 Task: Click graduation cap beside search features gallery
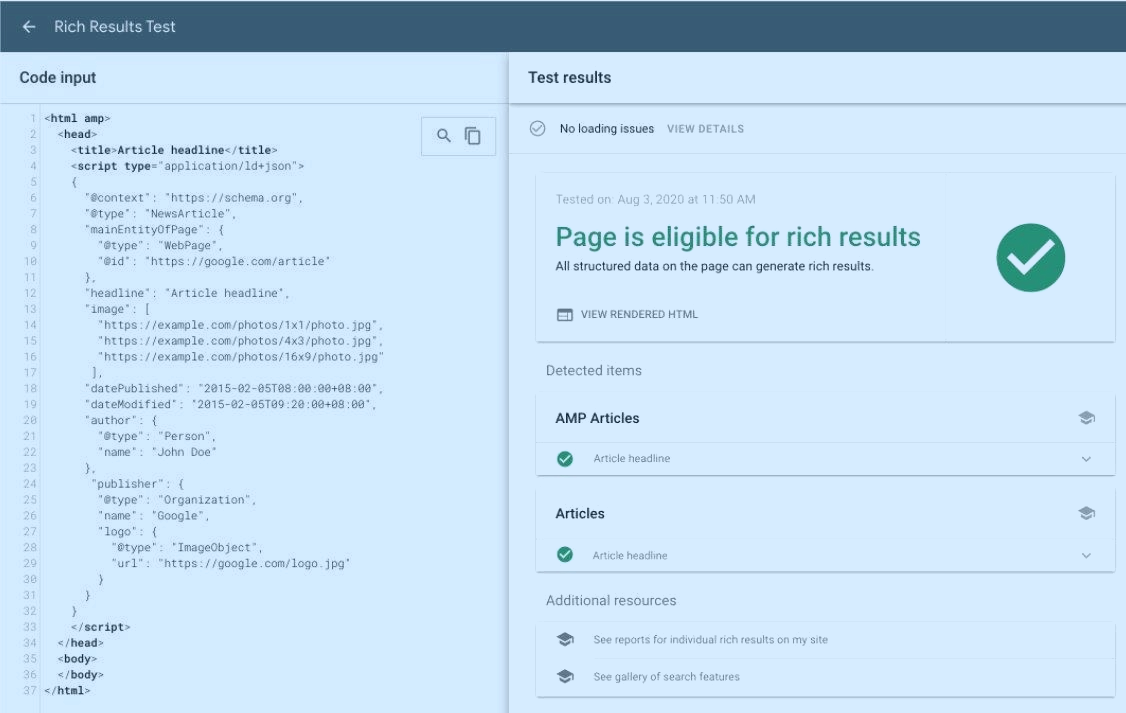tap(565, 676)
